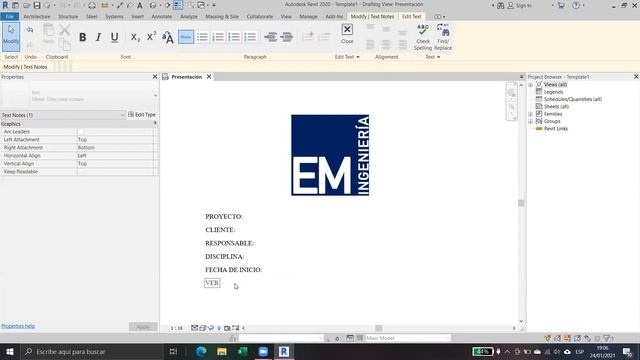The image size is (640, 360).
Task: Click the Apply button in Properties
Action: click(143, 327)
